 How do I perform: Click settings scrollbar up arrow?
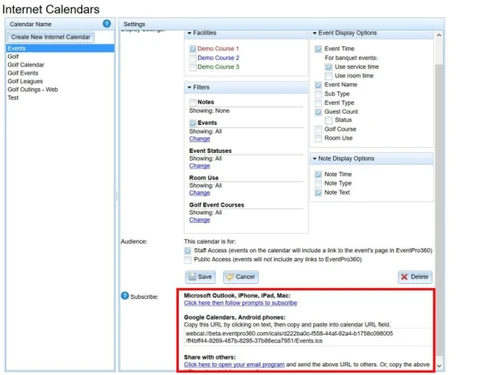click(439, 35)
